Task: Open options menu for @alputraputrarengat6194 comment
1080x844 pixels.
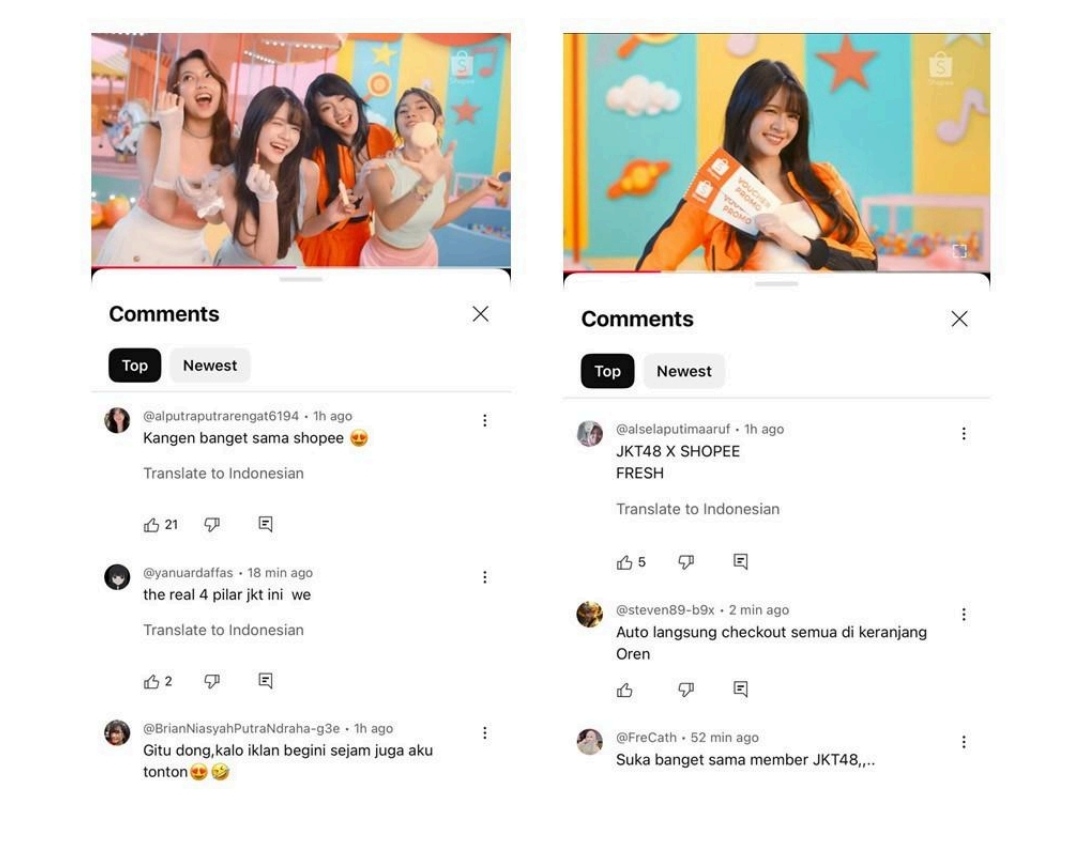Action: 485,420
